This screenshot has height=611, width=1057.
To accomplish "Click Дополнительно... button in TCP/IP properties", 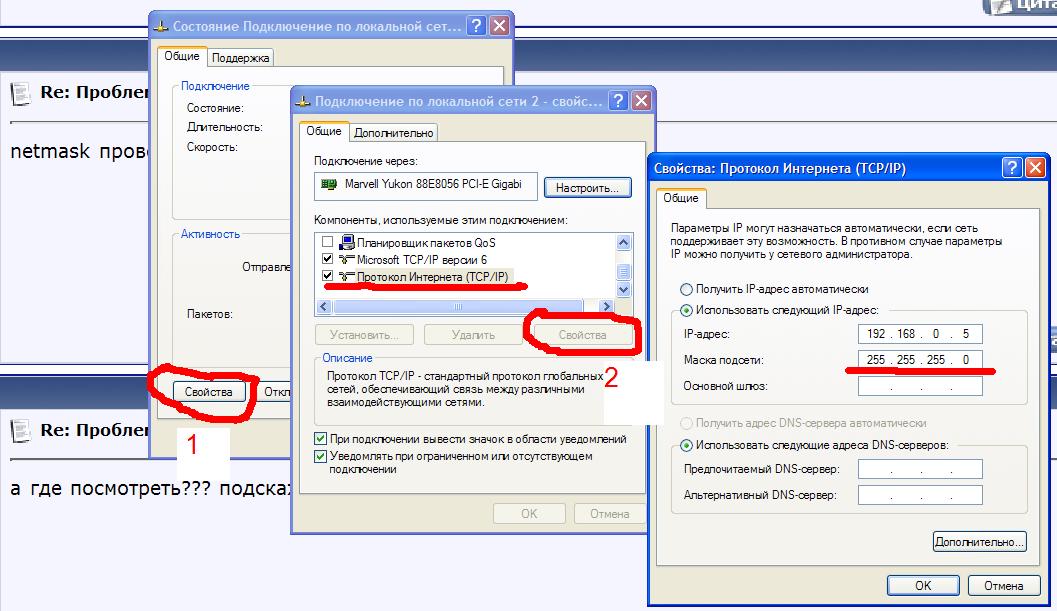I will pos(979,542).
